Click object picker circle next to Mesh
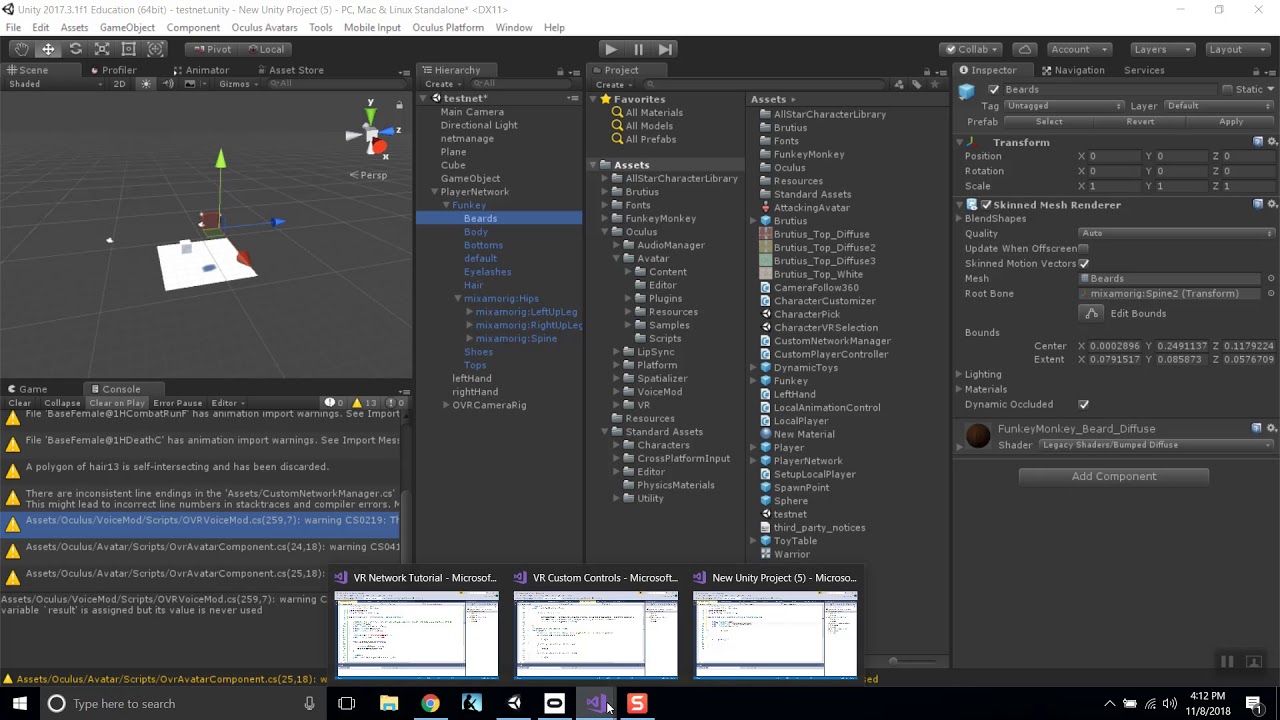This screenshot has width=1280, height=720. point(1271,279)
